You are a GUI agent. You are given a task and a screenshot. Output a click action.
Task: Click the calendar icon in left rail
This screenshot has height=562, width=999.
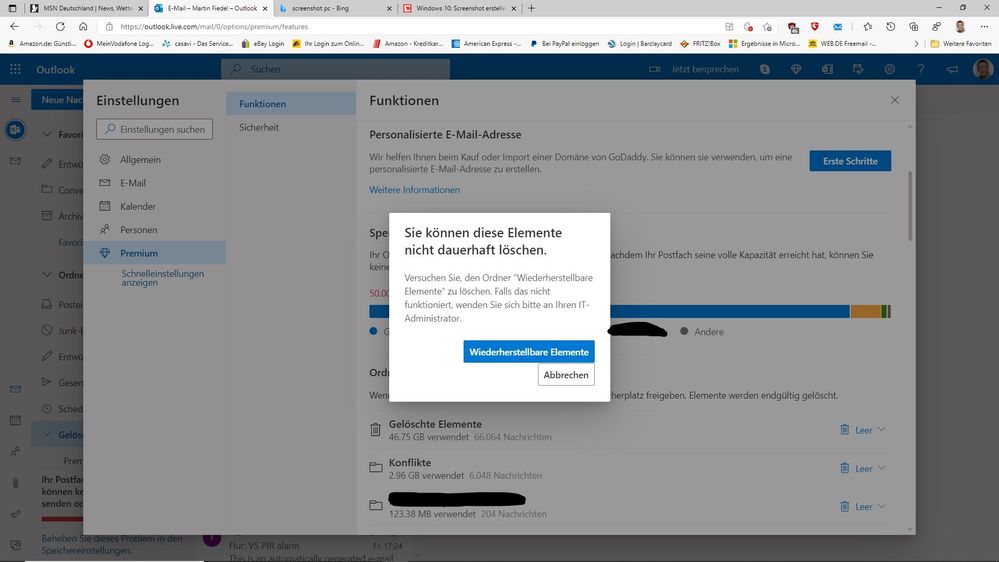tap(15, 420)
